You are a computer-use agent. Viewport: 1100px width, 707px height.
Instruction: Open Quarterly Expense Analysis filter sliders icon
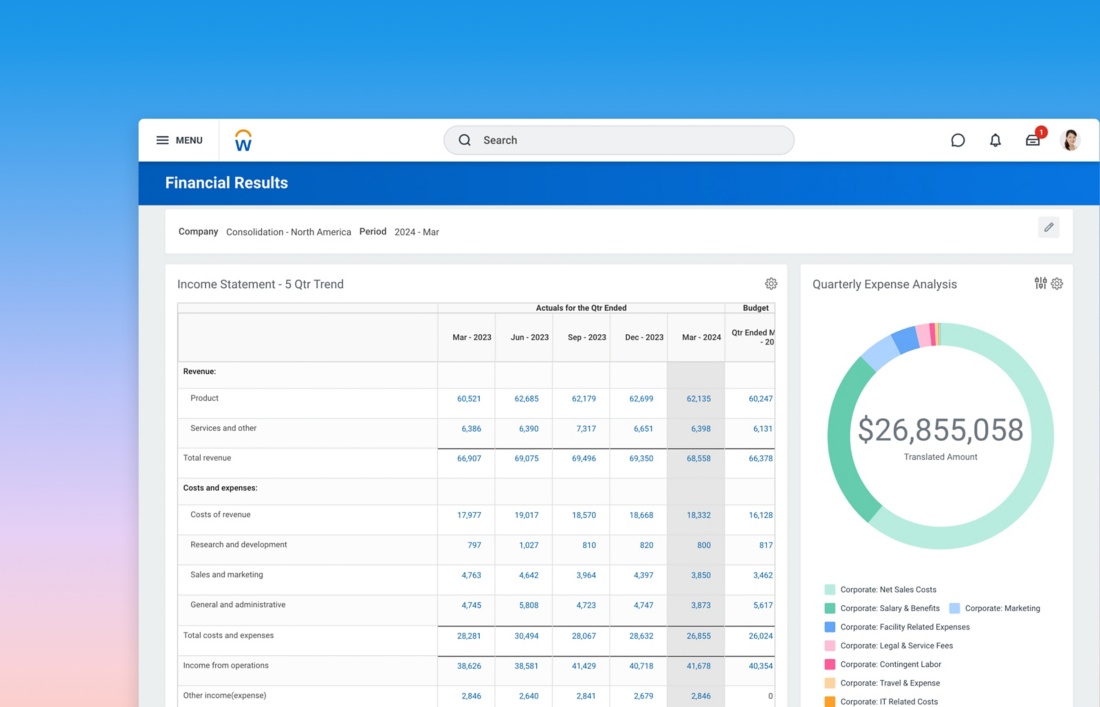(1040, 284)
